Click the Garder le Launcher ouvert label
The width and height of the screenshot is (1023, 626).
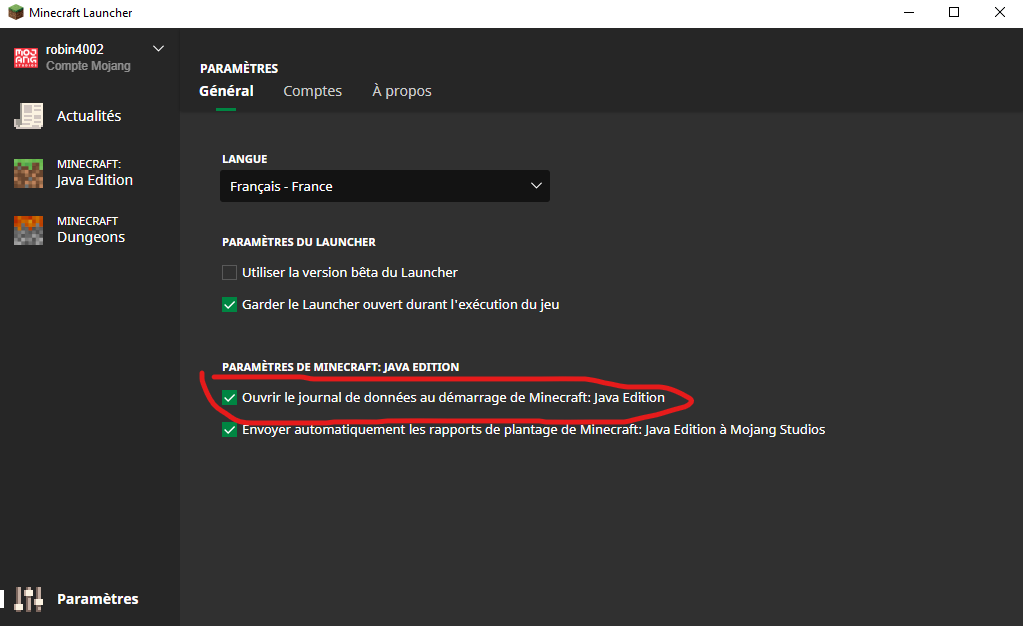(401, 304)
